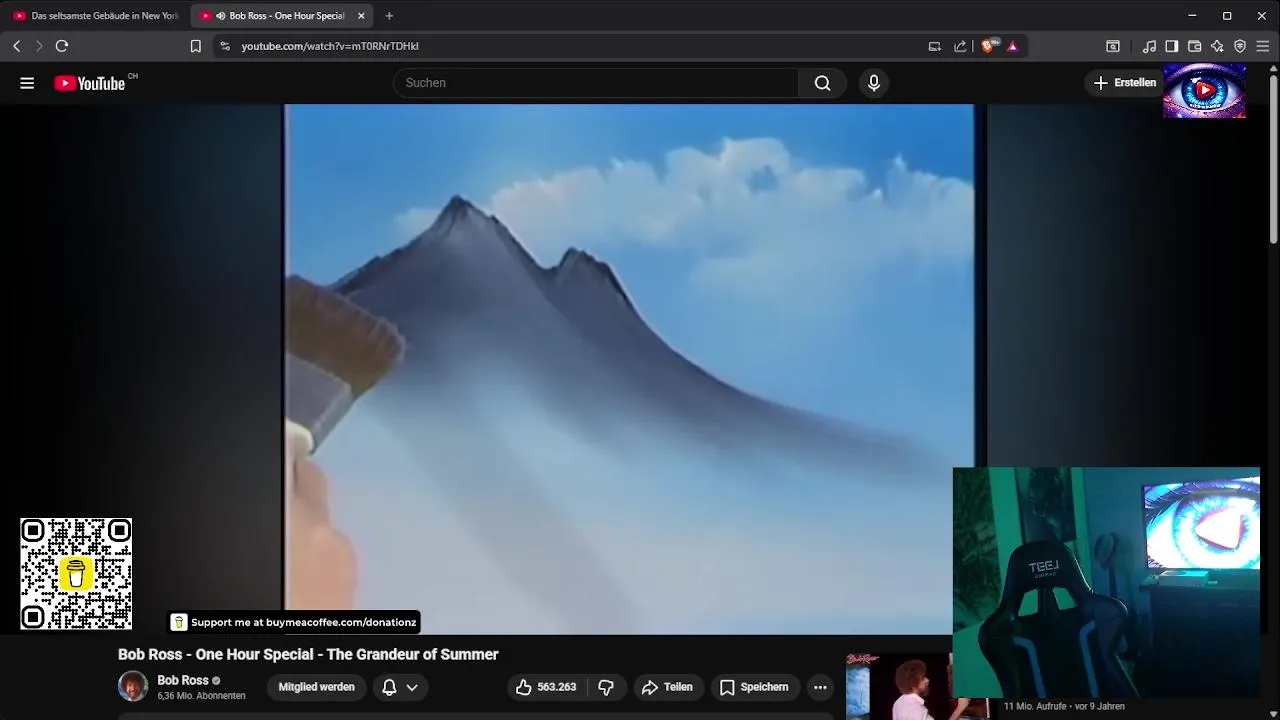1280x720 pixels.
Task: Click the share icon in the address bar
Action: pos(961,46)
